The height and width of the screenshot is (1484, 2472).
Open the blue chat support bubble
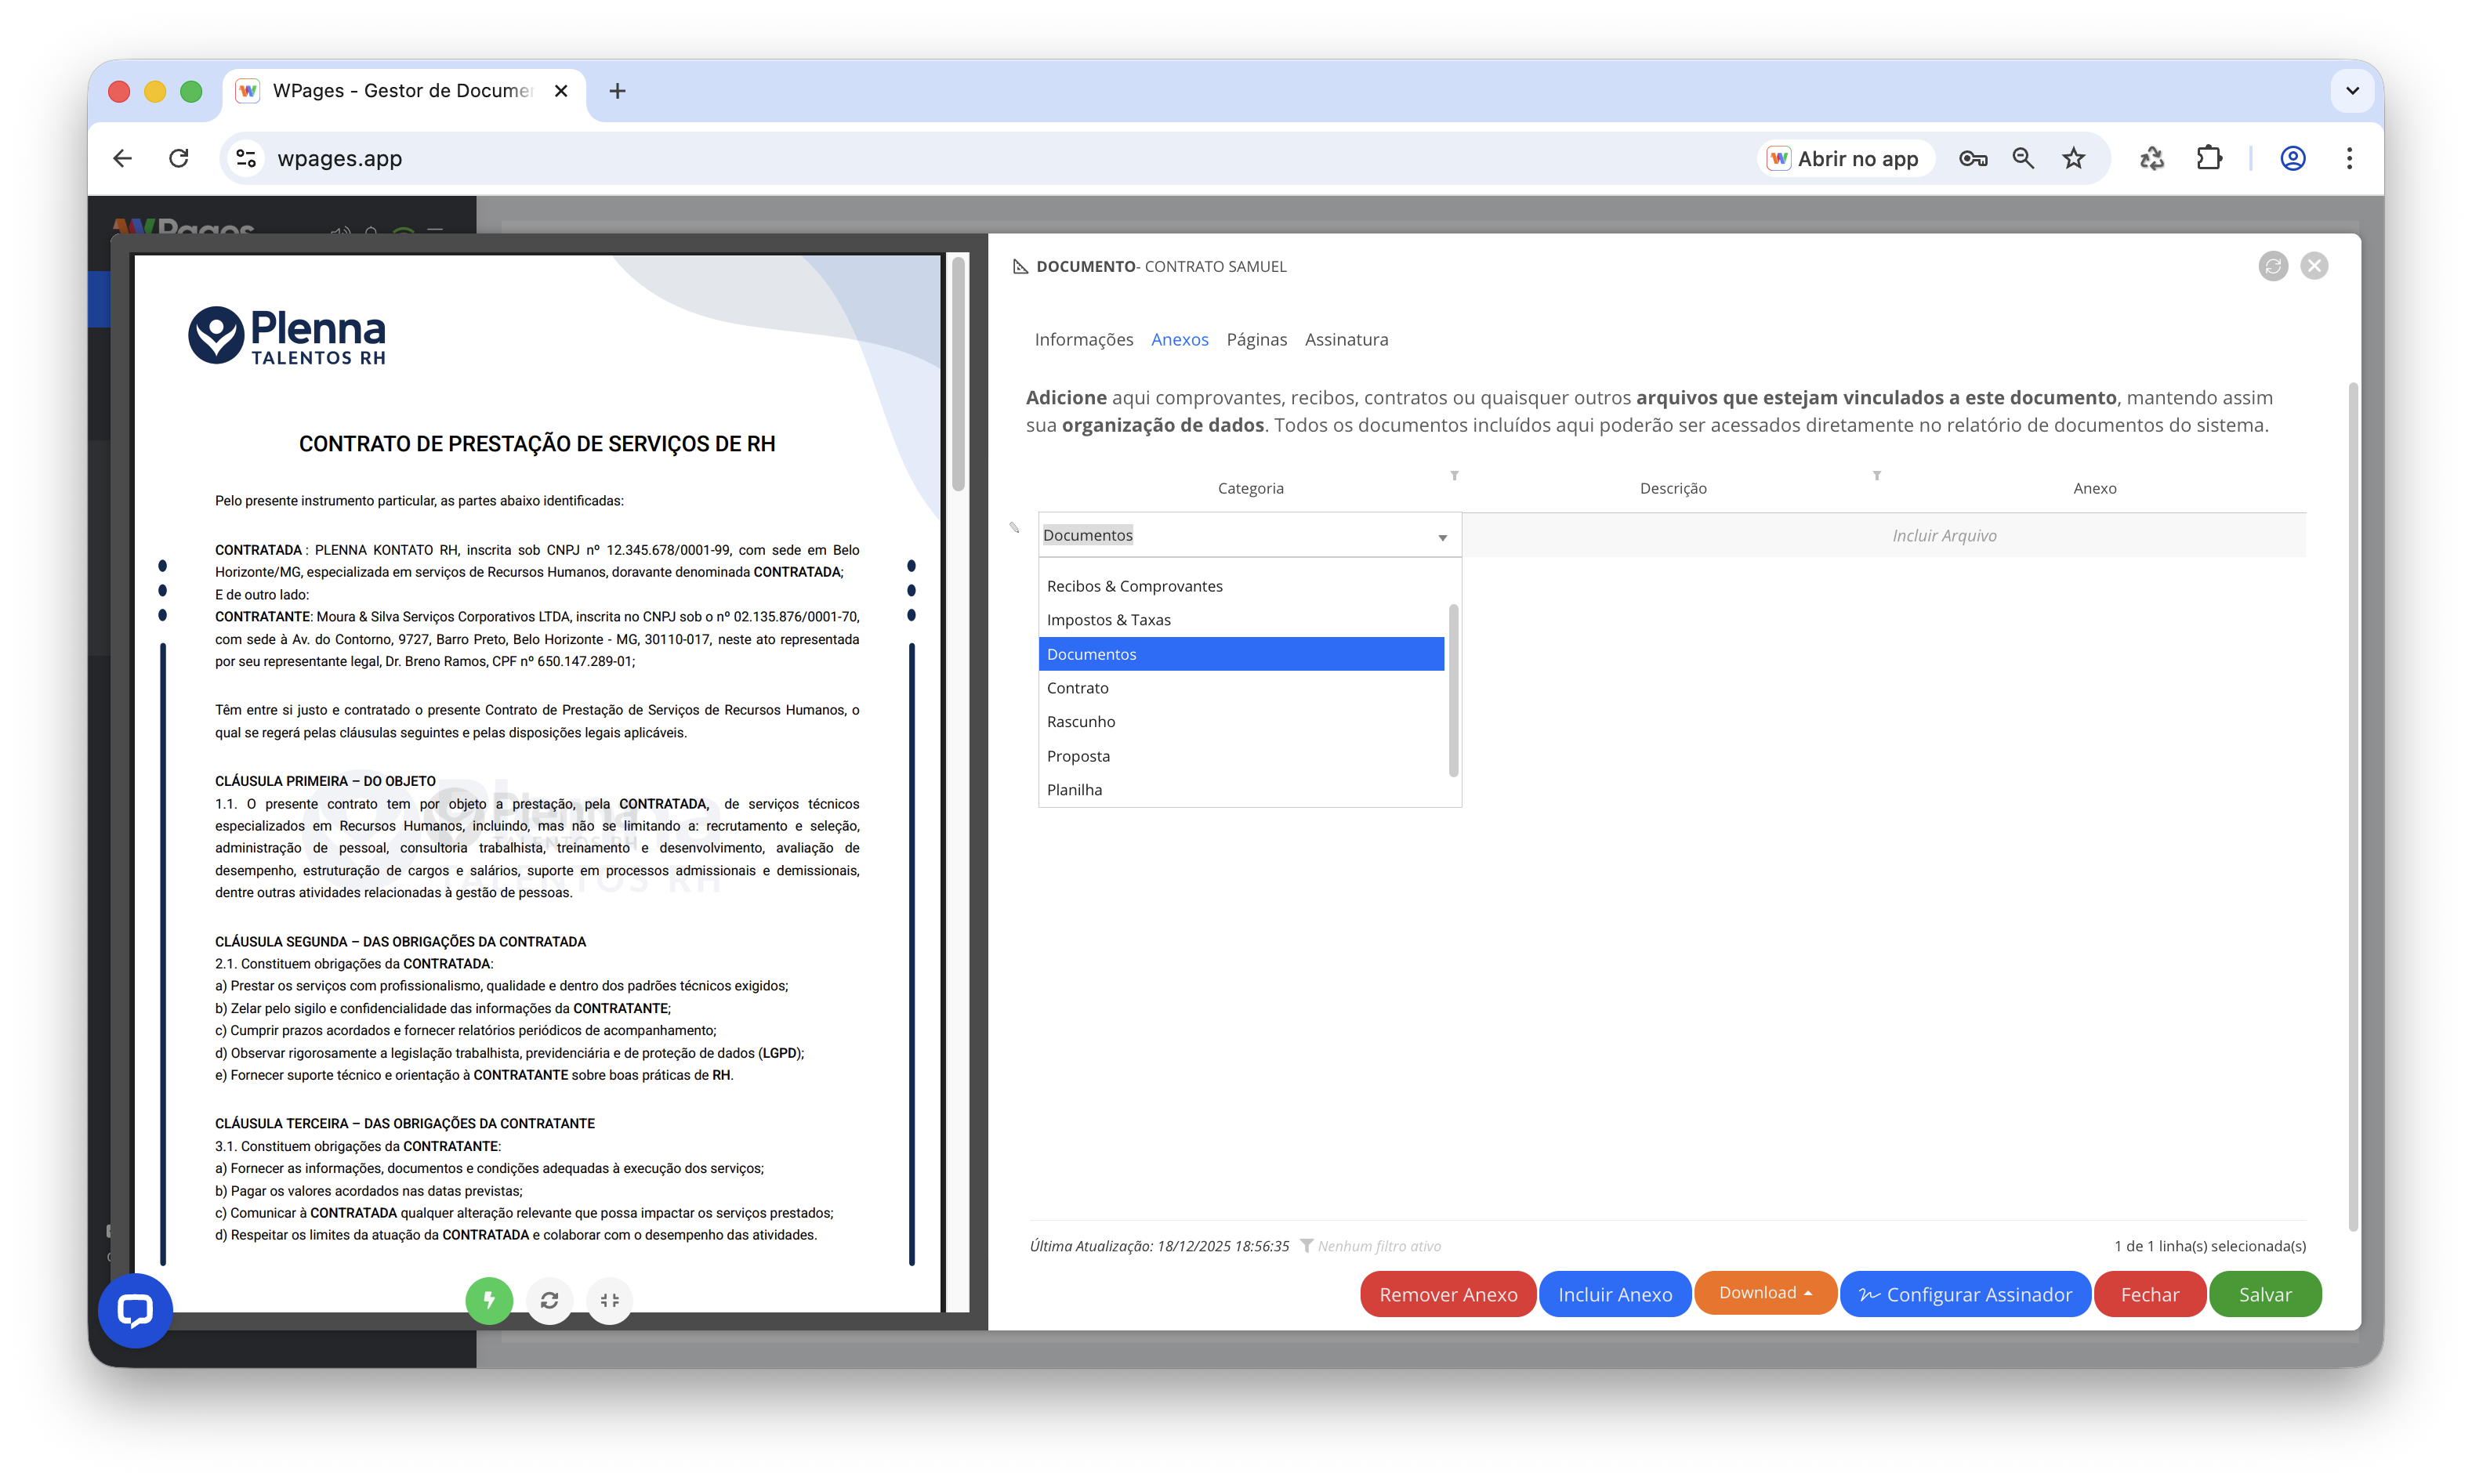[x=135, y=1310]
